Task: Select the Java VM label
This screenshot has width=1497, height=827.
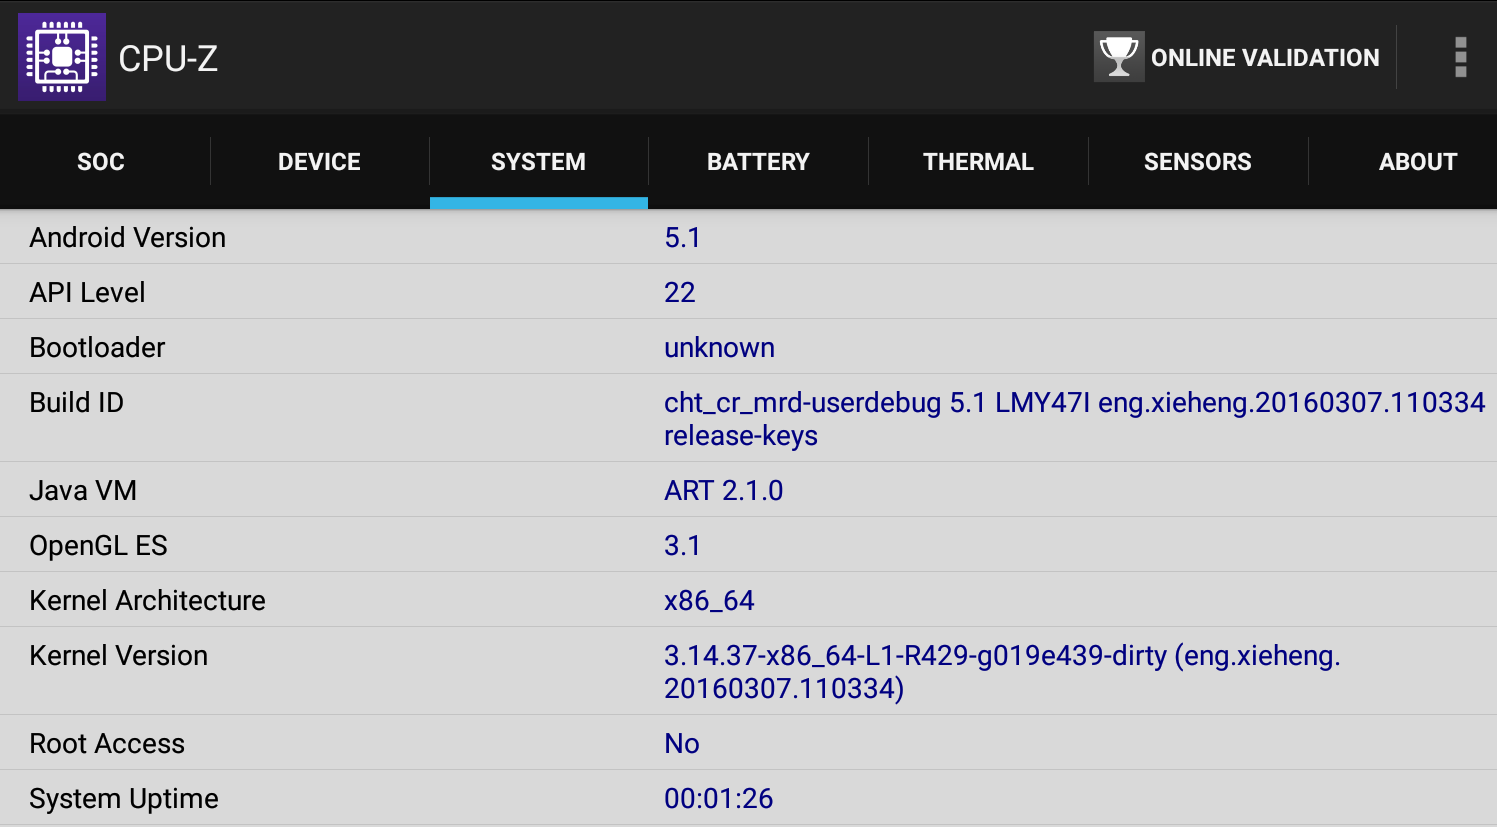Action: [x=83, y=491]
